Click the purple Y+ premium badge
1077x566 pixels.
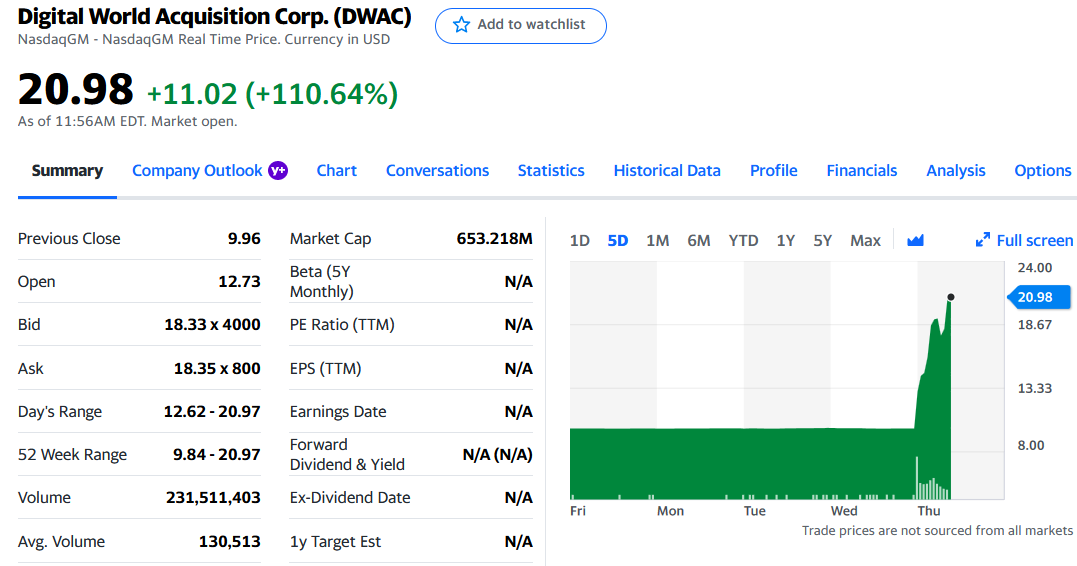tap(278, 170)
